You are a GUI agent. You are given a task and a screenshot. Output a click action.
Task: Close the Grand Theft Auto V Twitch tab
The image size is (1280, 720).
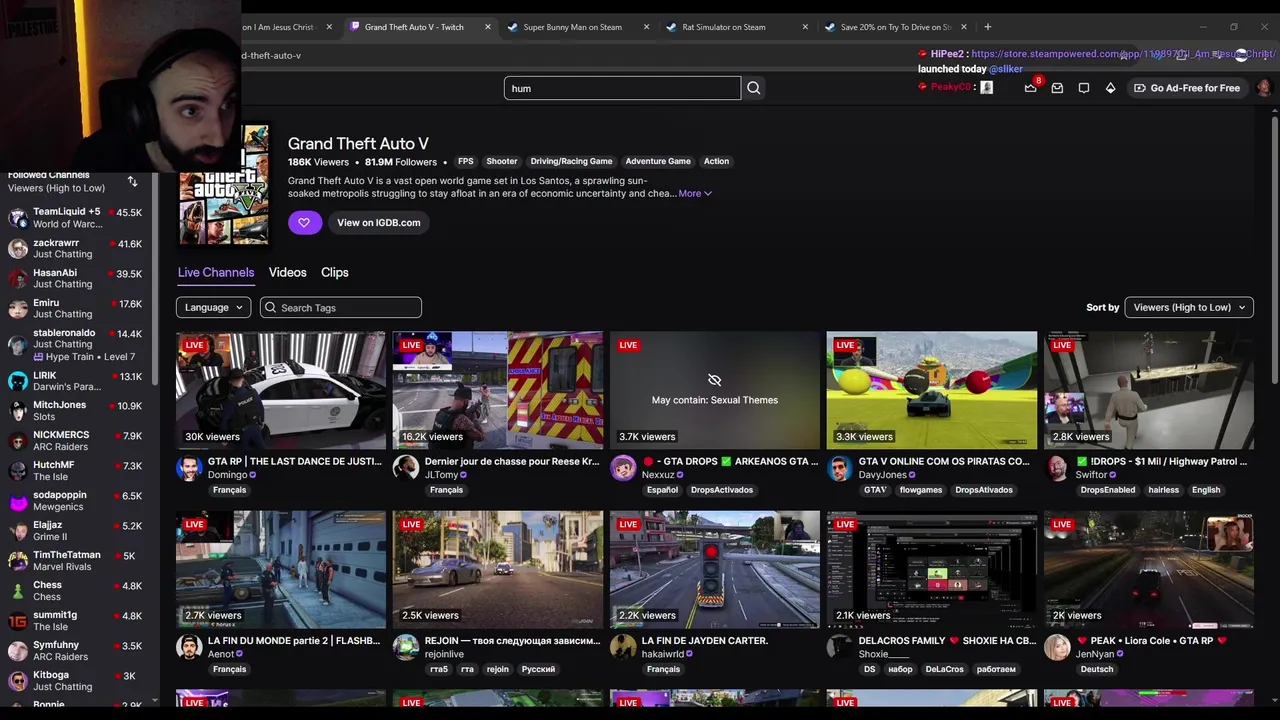tap(487, 27)
